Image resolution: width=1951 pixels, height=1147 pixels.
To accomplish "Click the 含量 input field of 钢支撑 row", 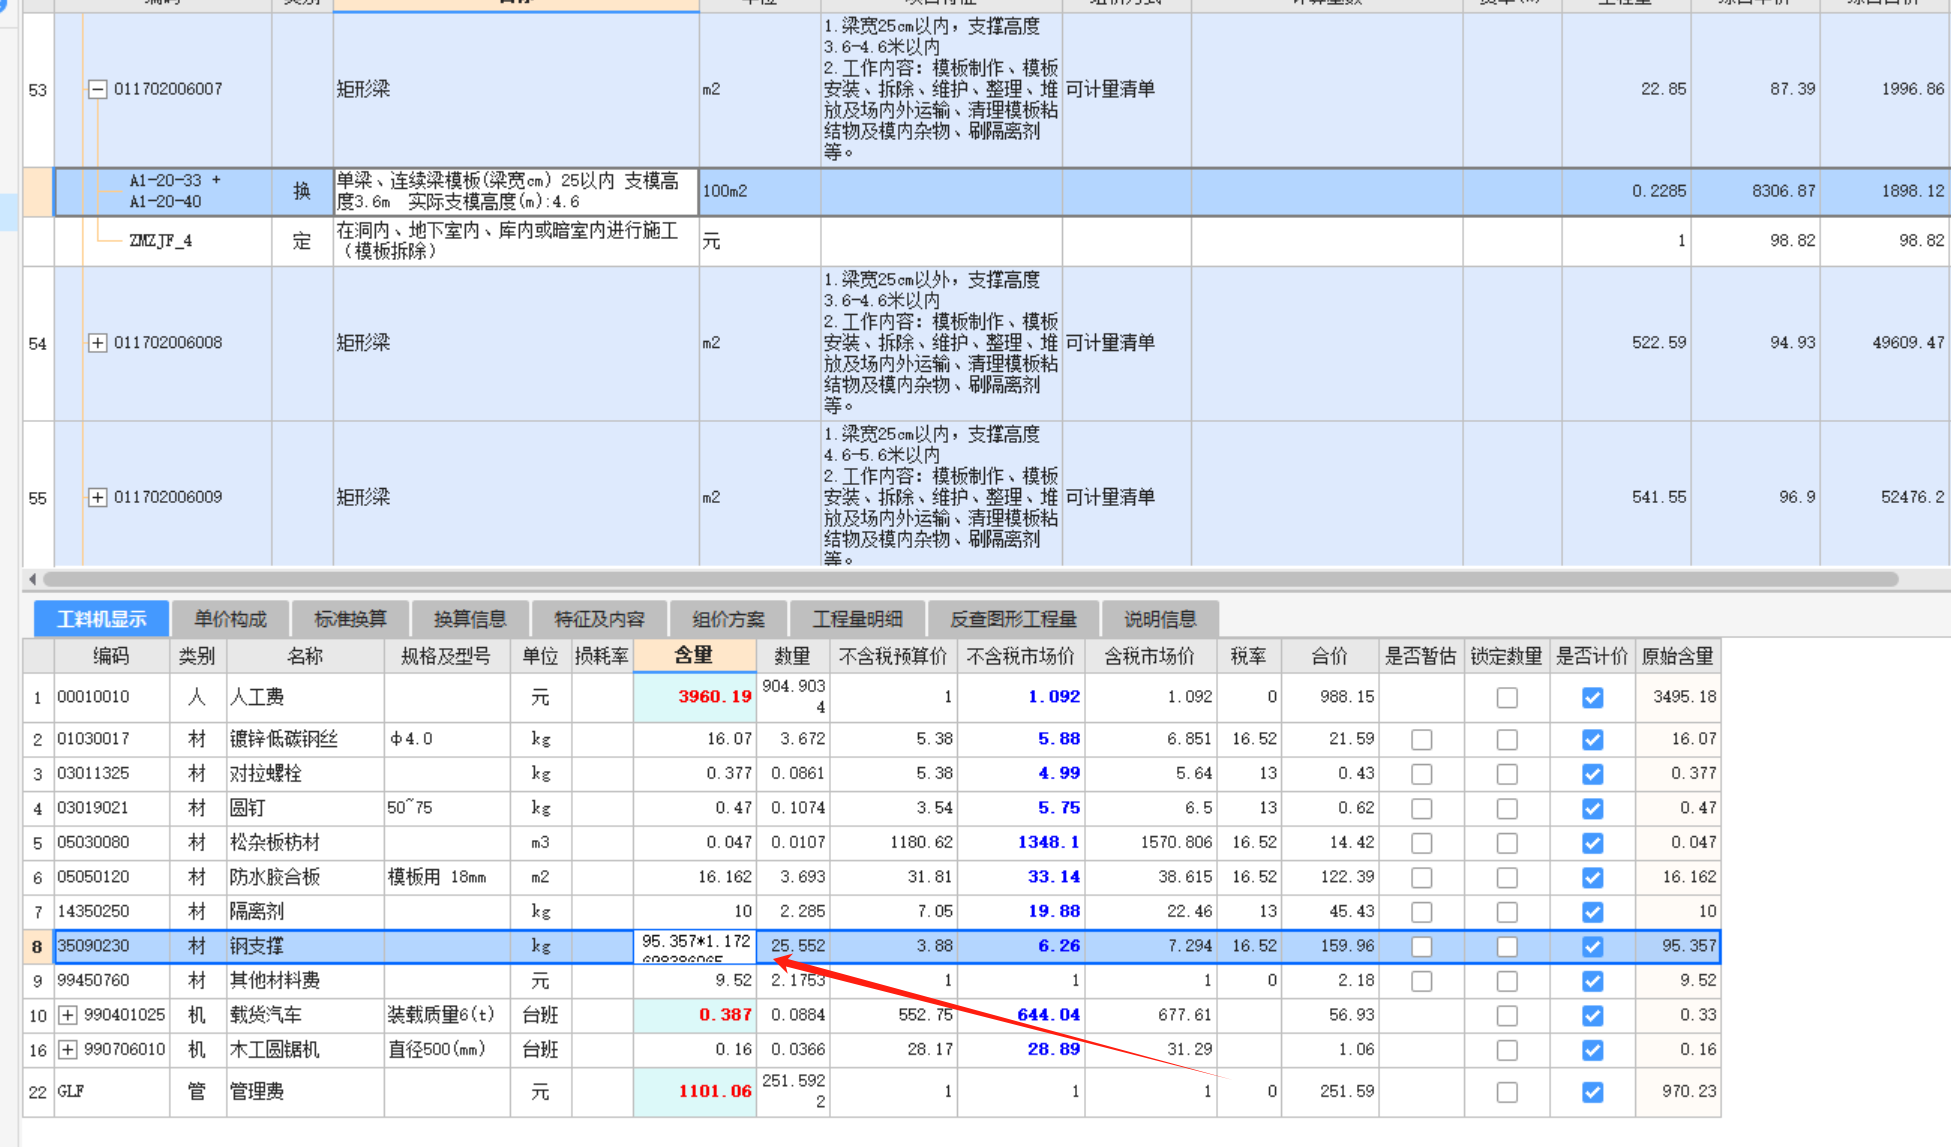I will coord(695,946).
